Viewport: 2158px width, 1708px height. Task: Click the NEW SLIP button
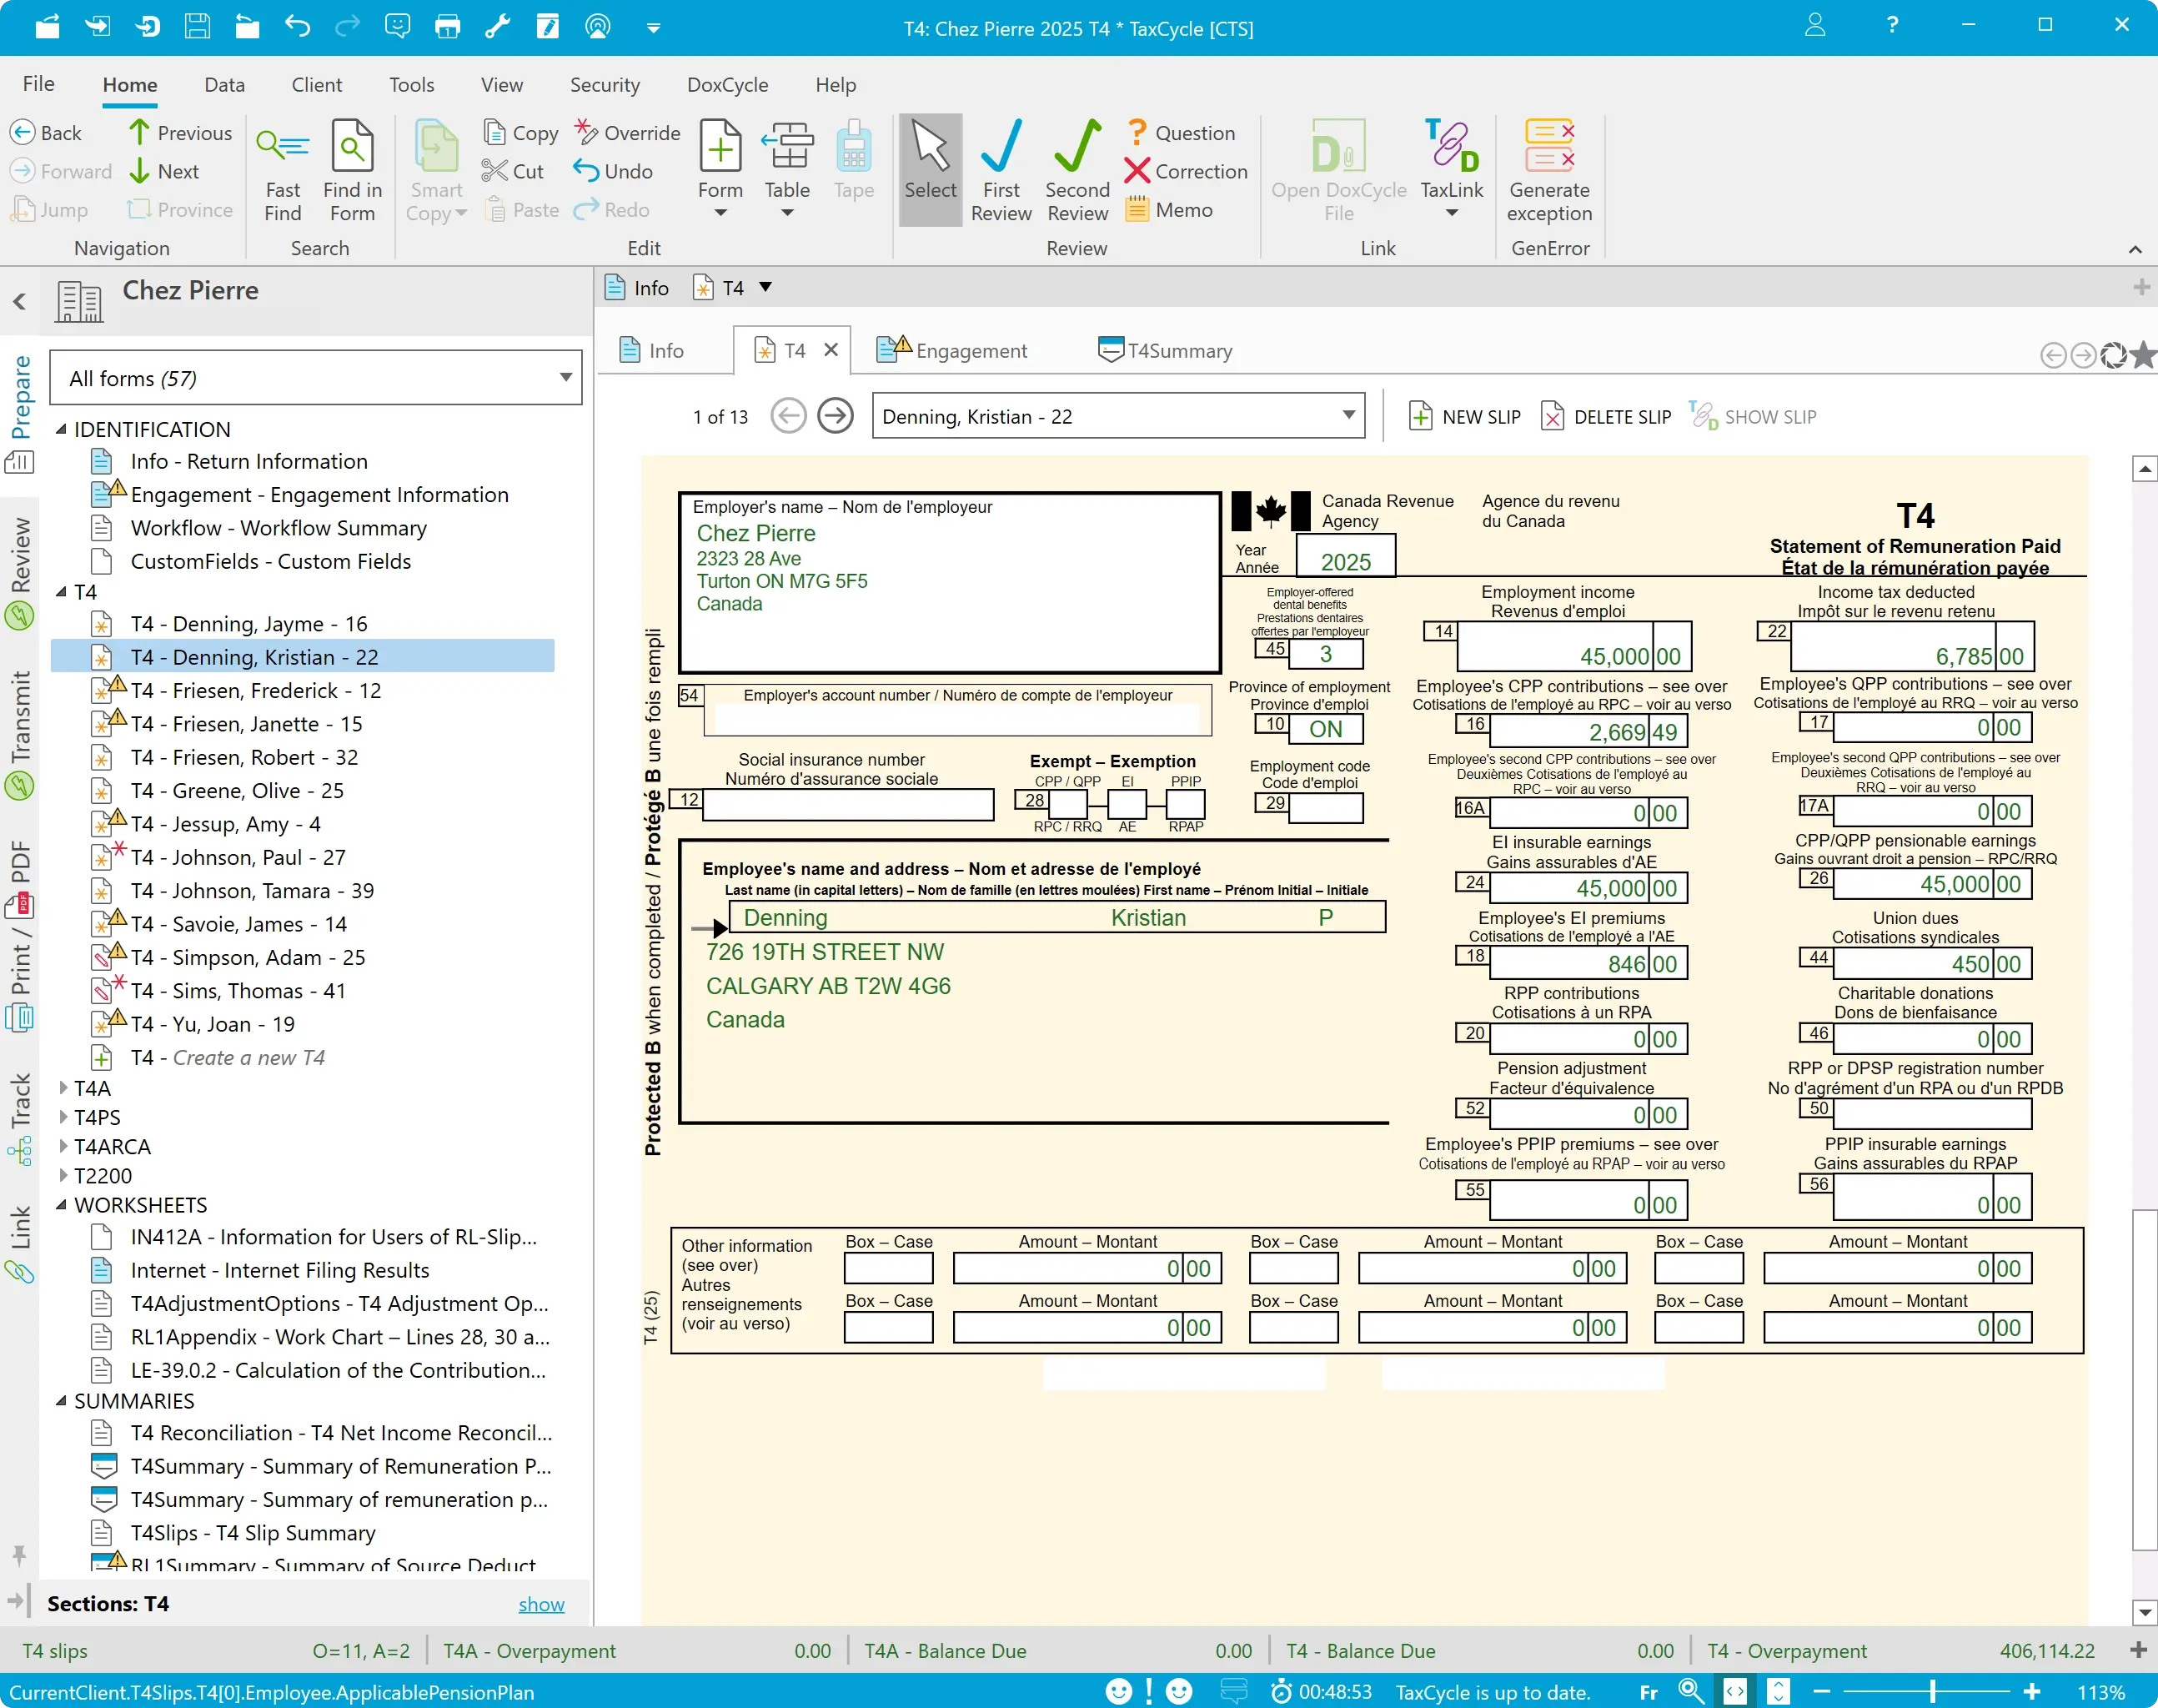click(x=1465, y=416)
